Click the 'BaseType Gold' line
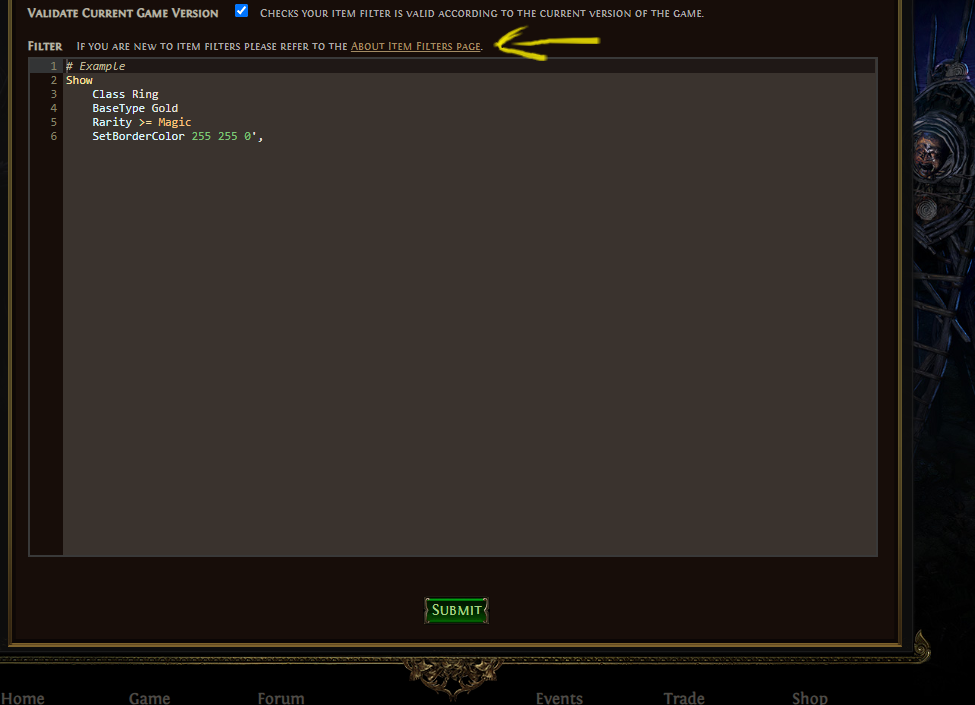 coord(135,108)
